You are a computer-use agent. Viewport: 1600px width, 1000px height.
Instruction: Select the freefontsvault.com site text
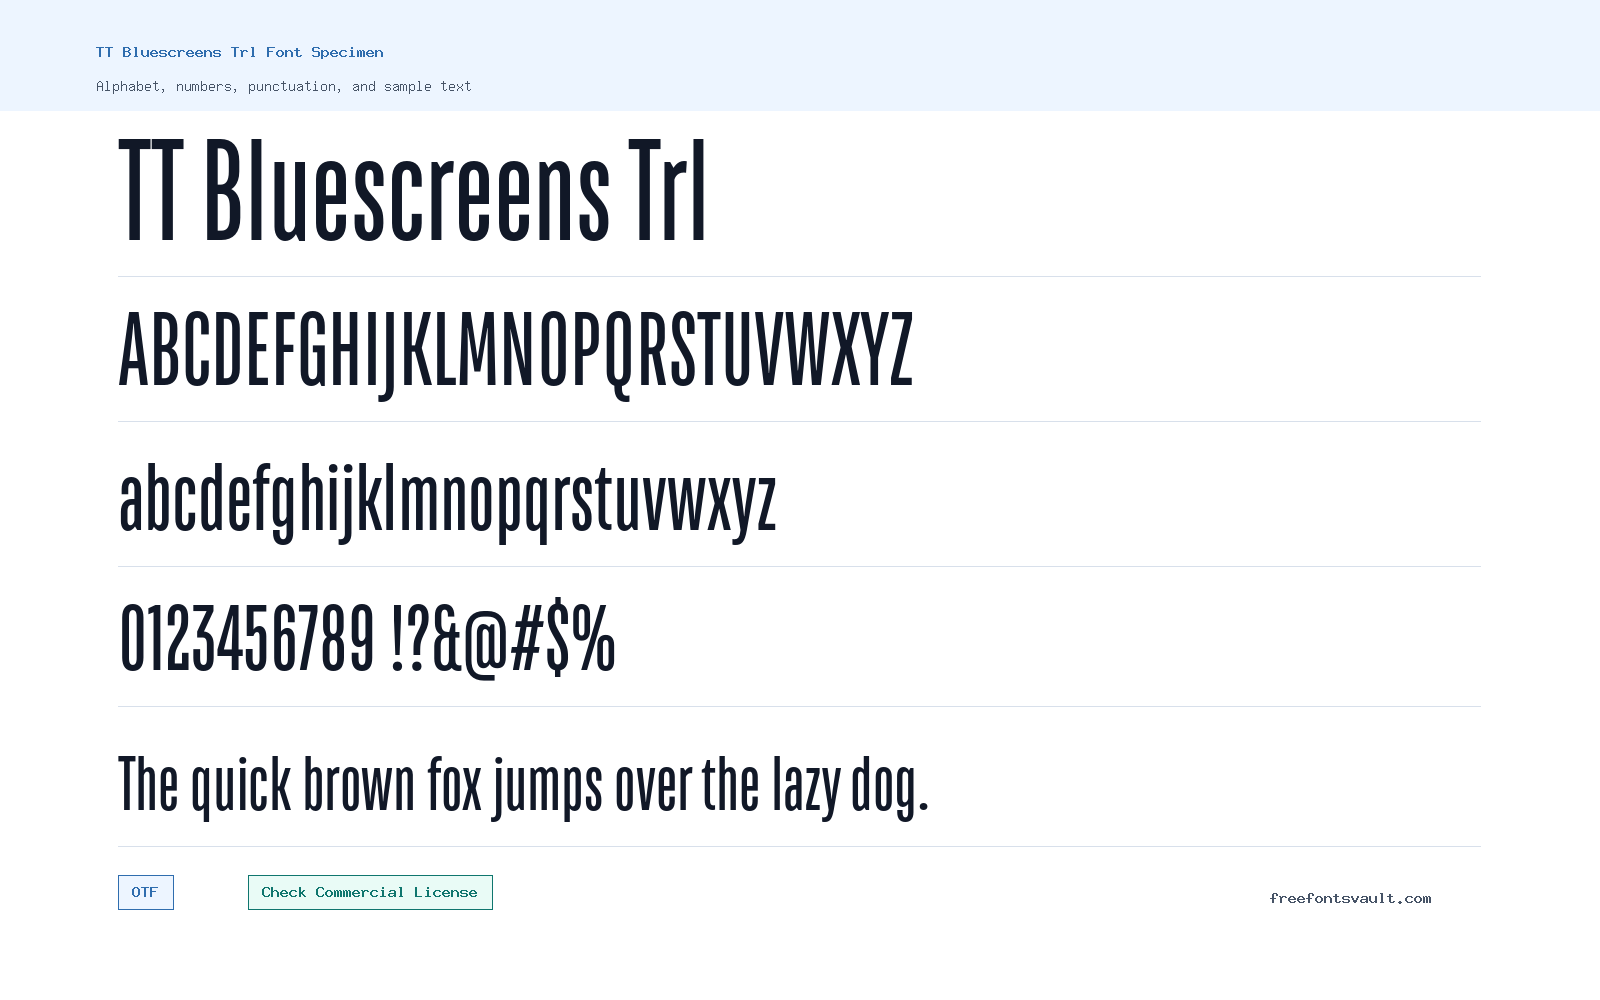click(x=1350, y=898)
